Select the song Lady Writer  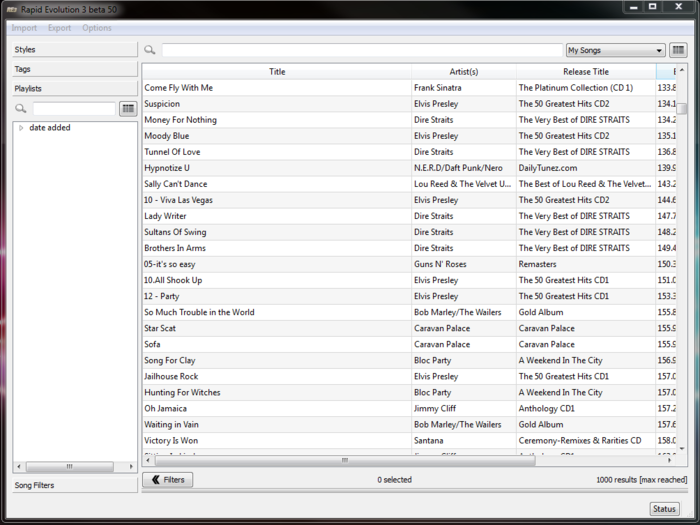(277, 217)
